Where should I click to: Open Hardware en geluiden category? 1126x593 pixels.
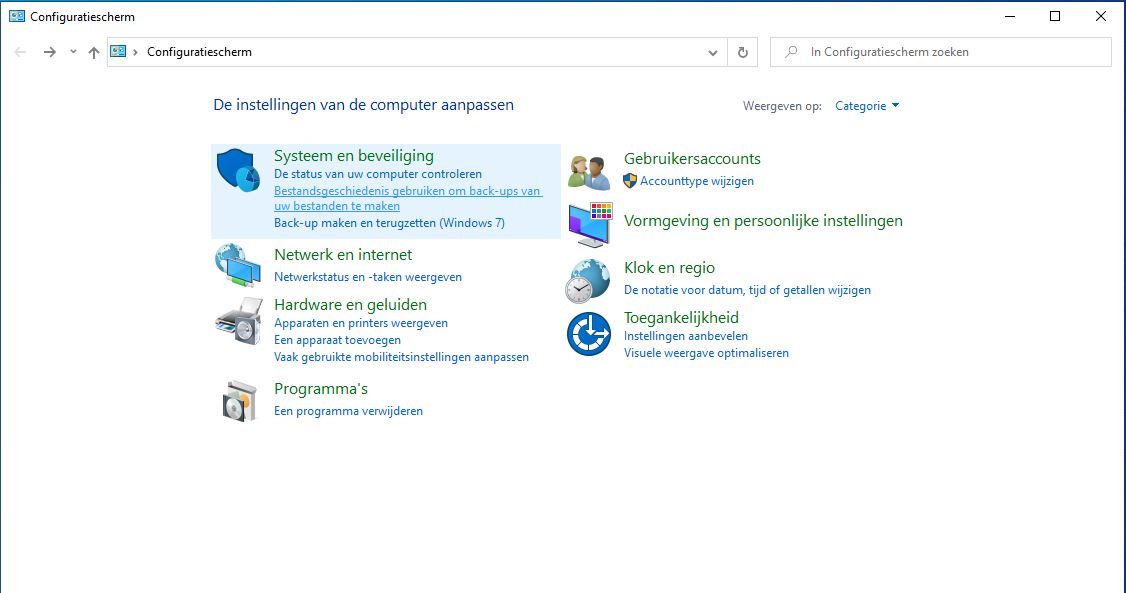click(350, 304)
